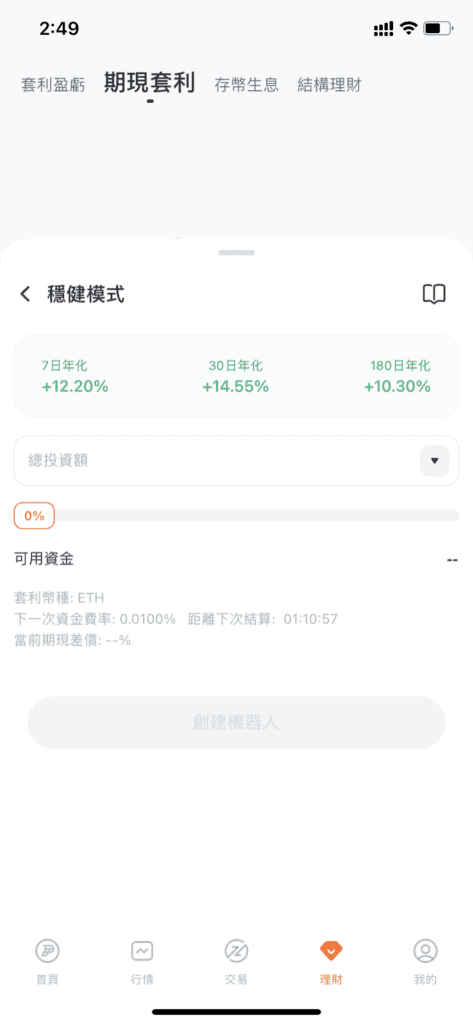The image size is (473, 1024).
Task: Go to 首頁 home icon
Action: 47,951
